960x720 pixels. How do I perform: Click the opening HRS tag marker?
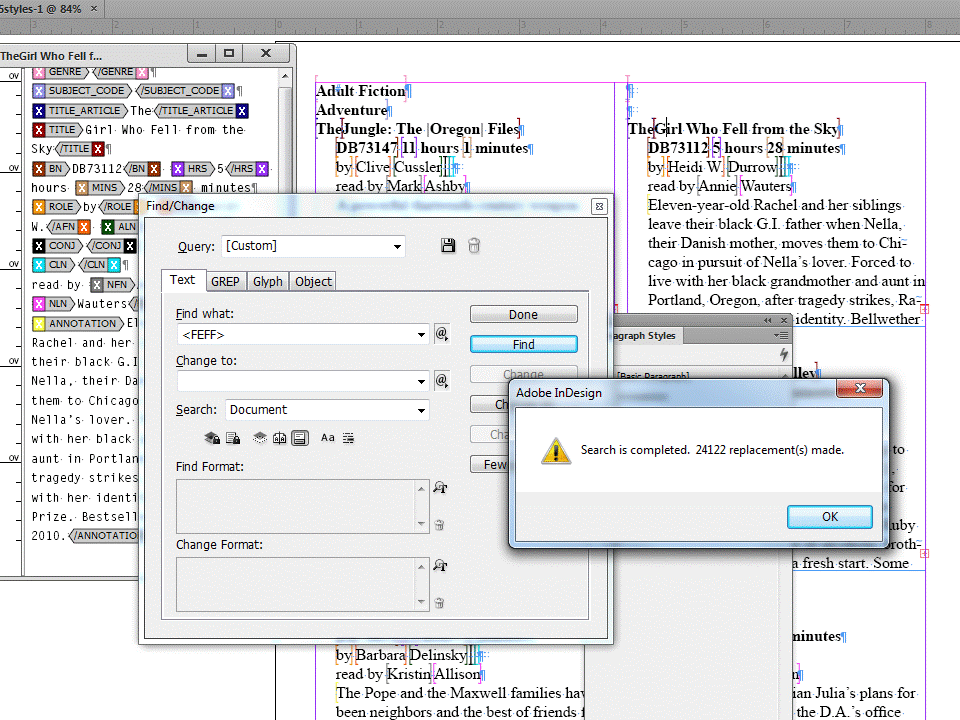[x=192, y=168]
